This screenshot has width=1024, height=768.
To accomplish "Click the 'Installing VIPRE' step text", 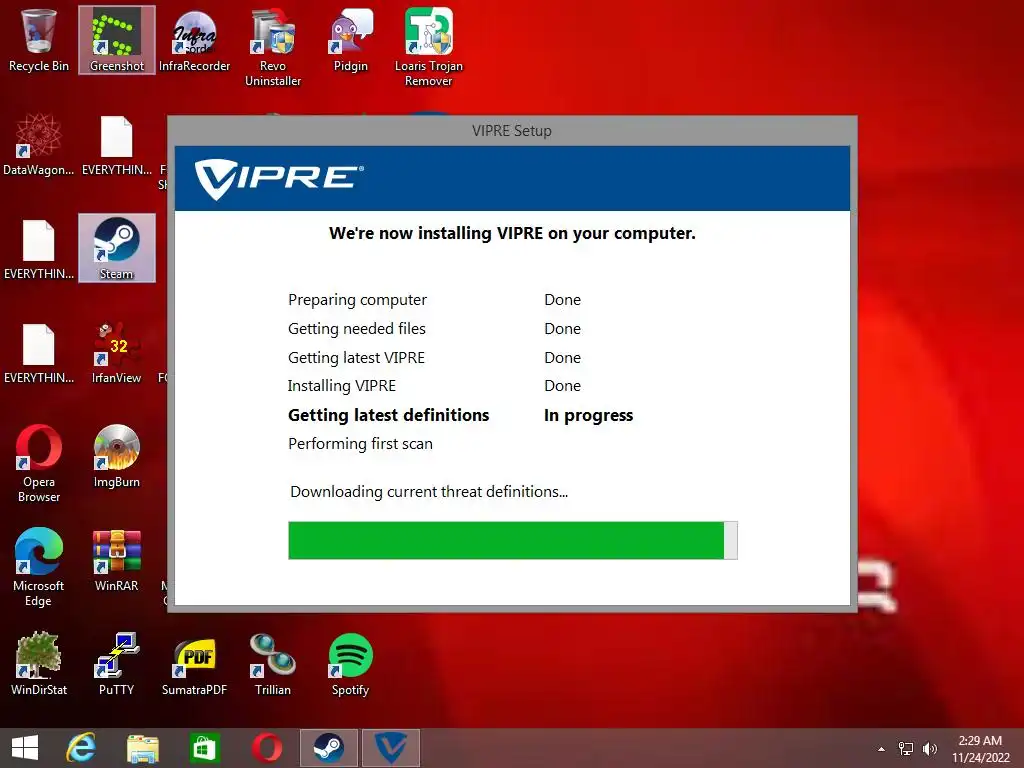I will coord(342,386).
